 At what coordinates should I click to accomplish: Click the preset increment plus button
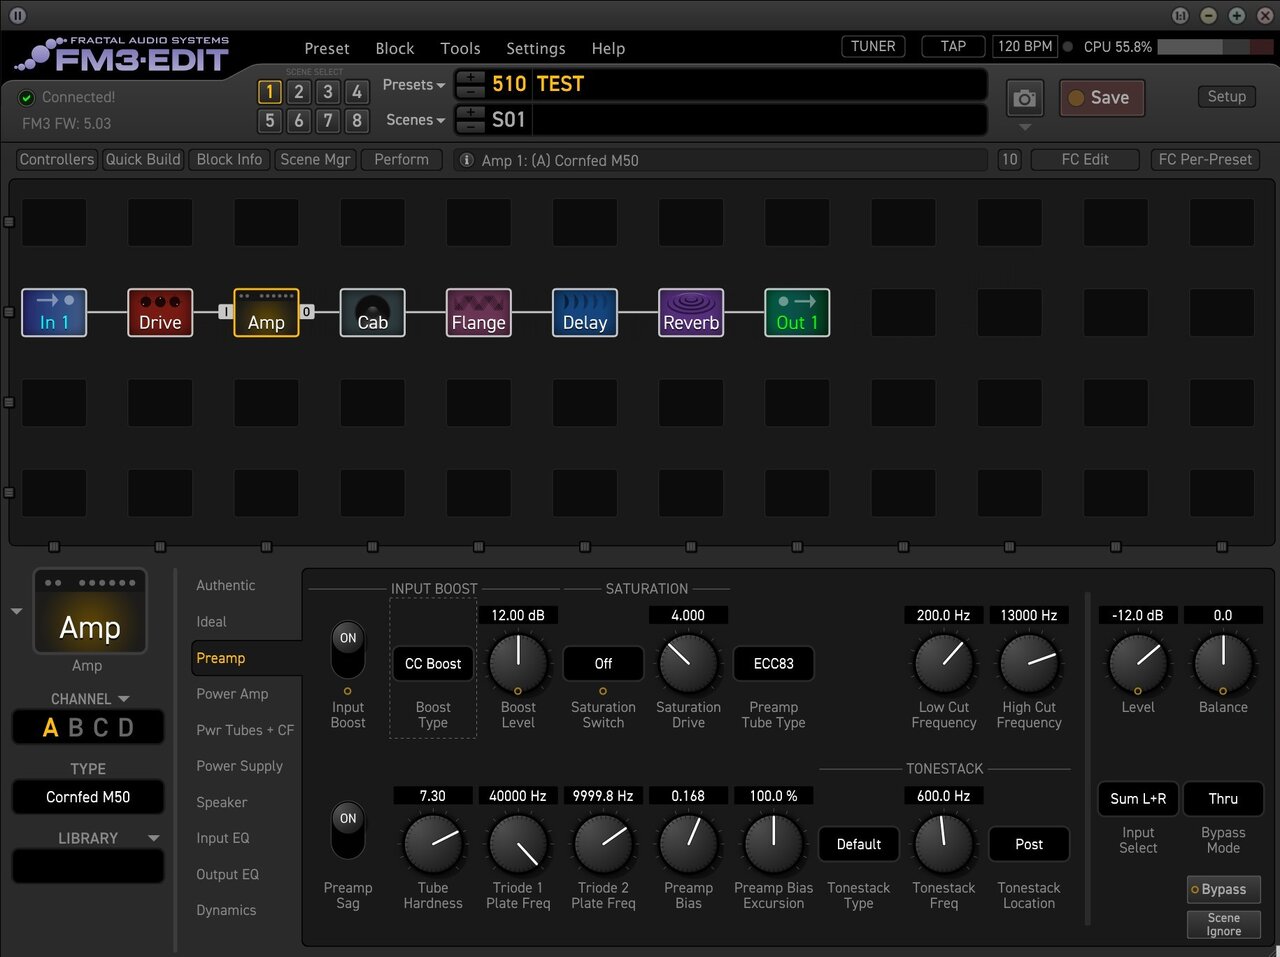pos(471,77)
